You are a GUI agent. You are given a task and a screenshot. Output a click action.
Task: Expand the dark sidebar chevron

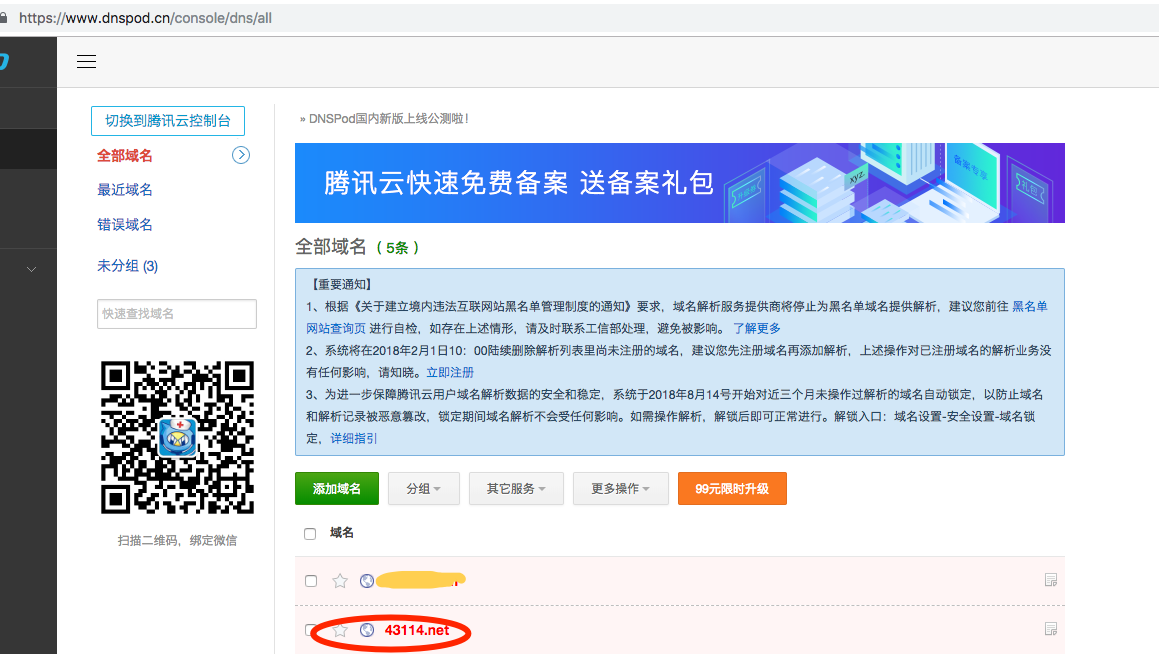[31, 269]
